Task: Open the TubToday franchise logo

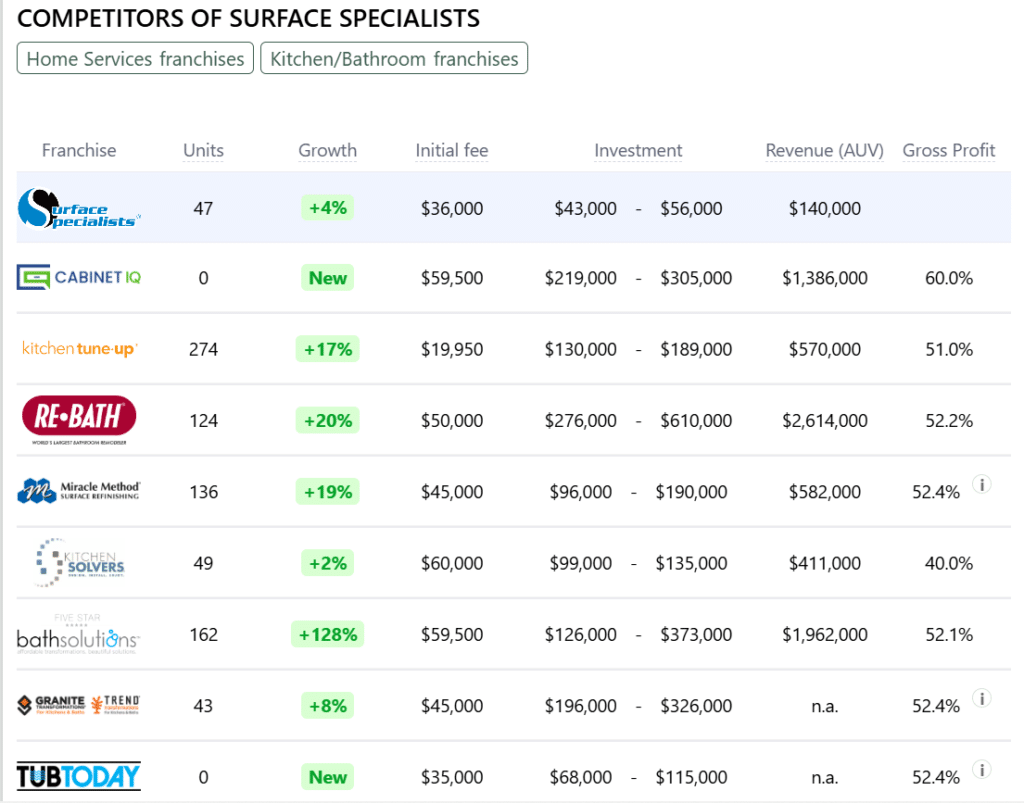Action: 78,776
